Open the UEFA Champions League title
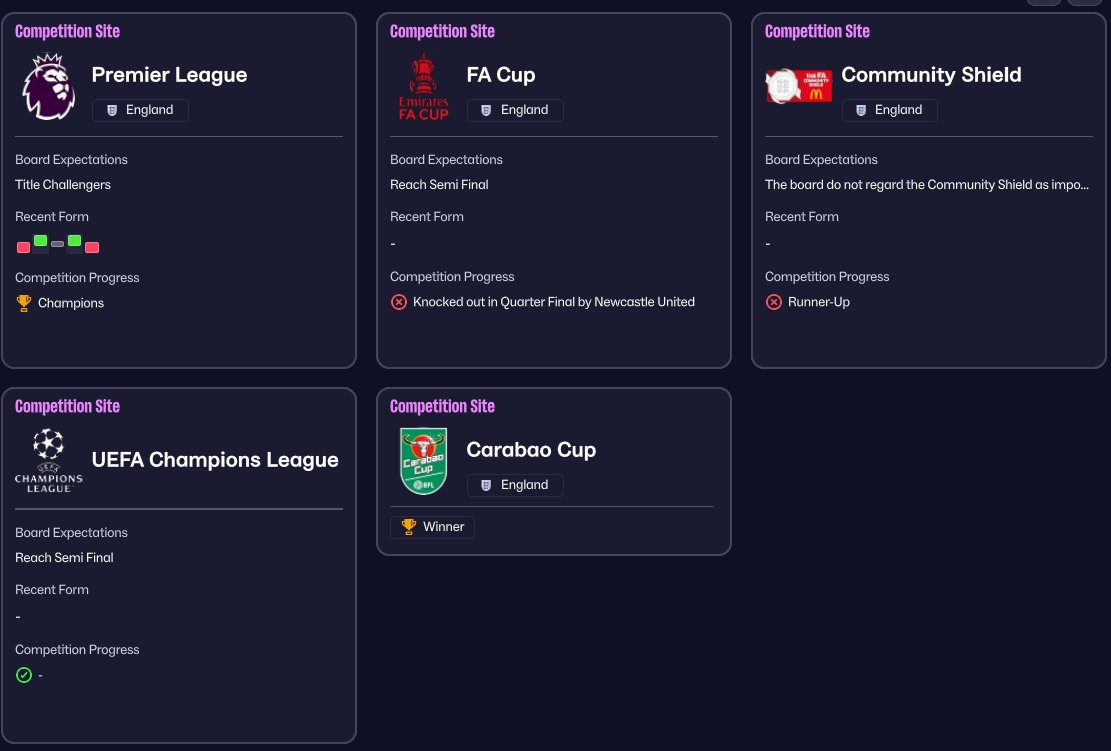This screenshot has width=1111, height=751. [x=215, y=460]
